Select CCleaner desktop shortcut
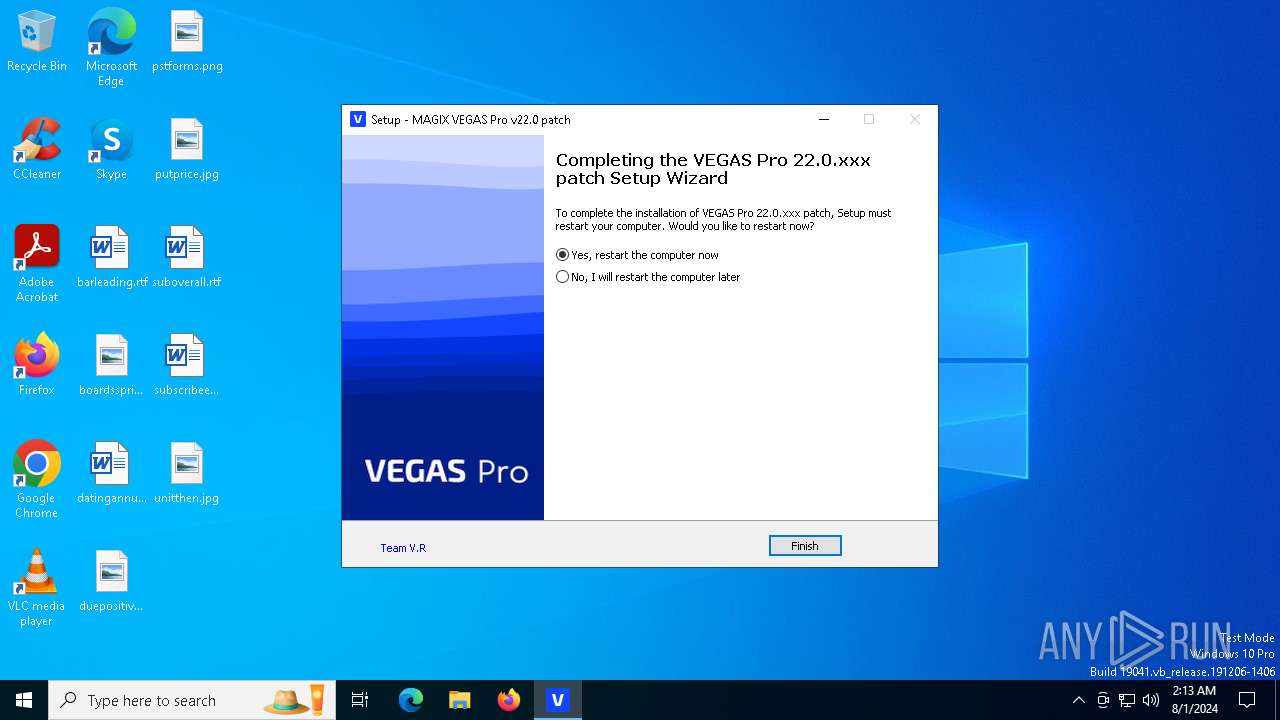The height and width of the screenshot is (720, 1280). [37, 150]
